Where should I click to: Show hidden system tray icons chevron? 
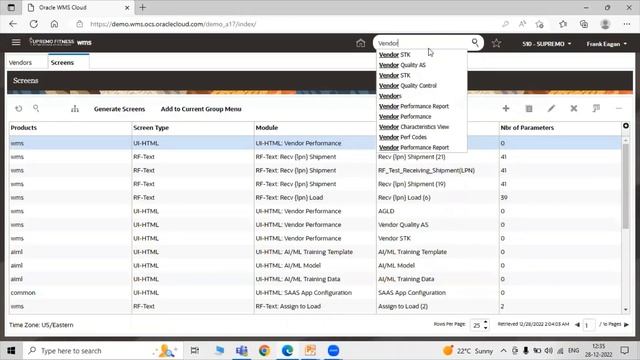point(503,351)
